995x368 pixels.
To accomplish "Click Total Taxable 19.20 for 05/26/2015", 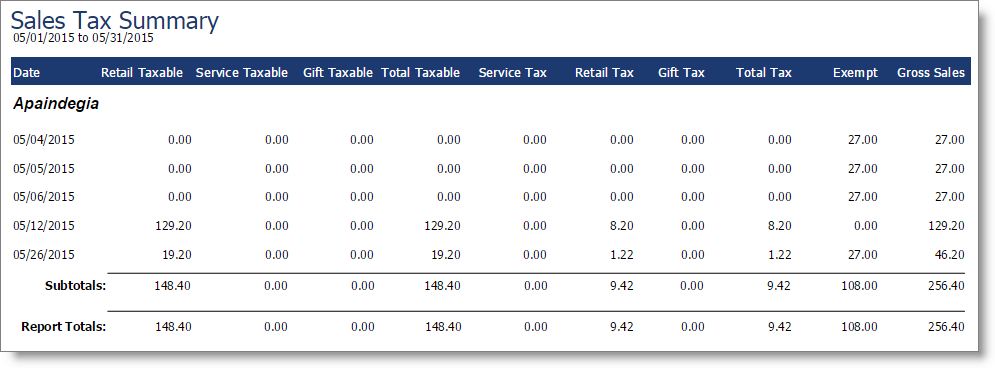I will [x=445, y=255].
